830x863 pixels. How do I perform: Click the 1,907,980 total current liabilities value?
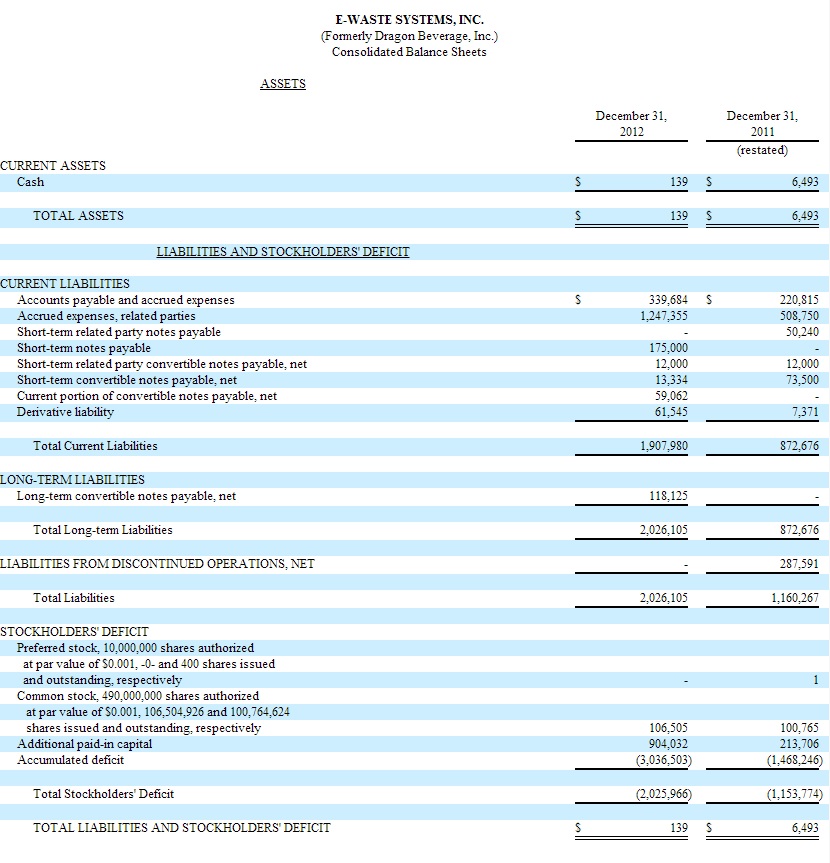coord(664,446)
